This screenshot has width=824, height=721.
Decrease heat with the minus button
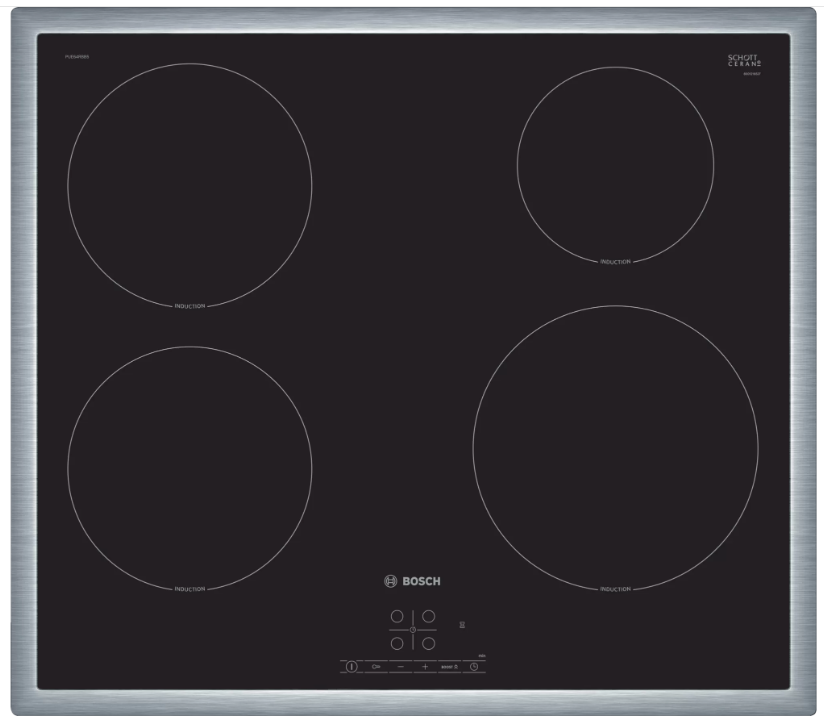400,666
